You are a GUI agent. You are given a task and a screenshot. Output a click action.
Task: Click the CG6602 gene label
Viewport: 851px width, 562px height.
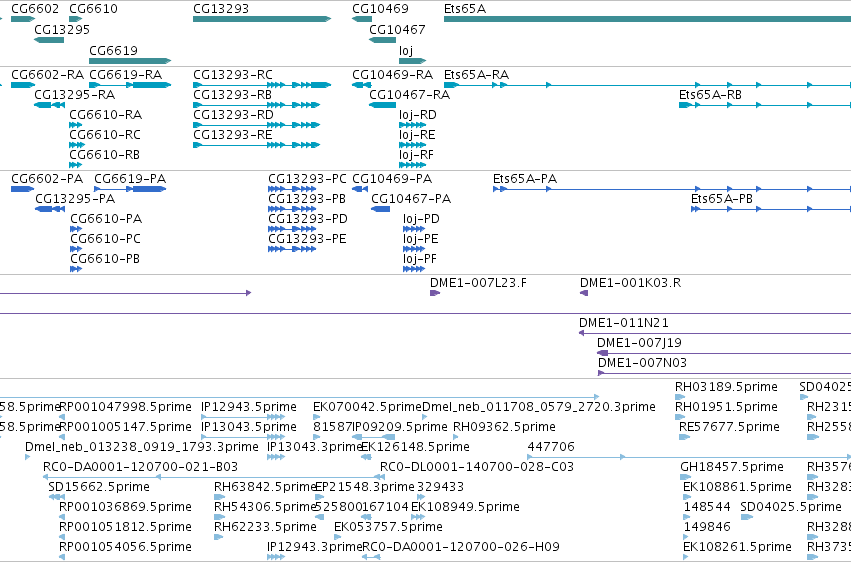[x=35, y=9]
